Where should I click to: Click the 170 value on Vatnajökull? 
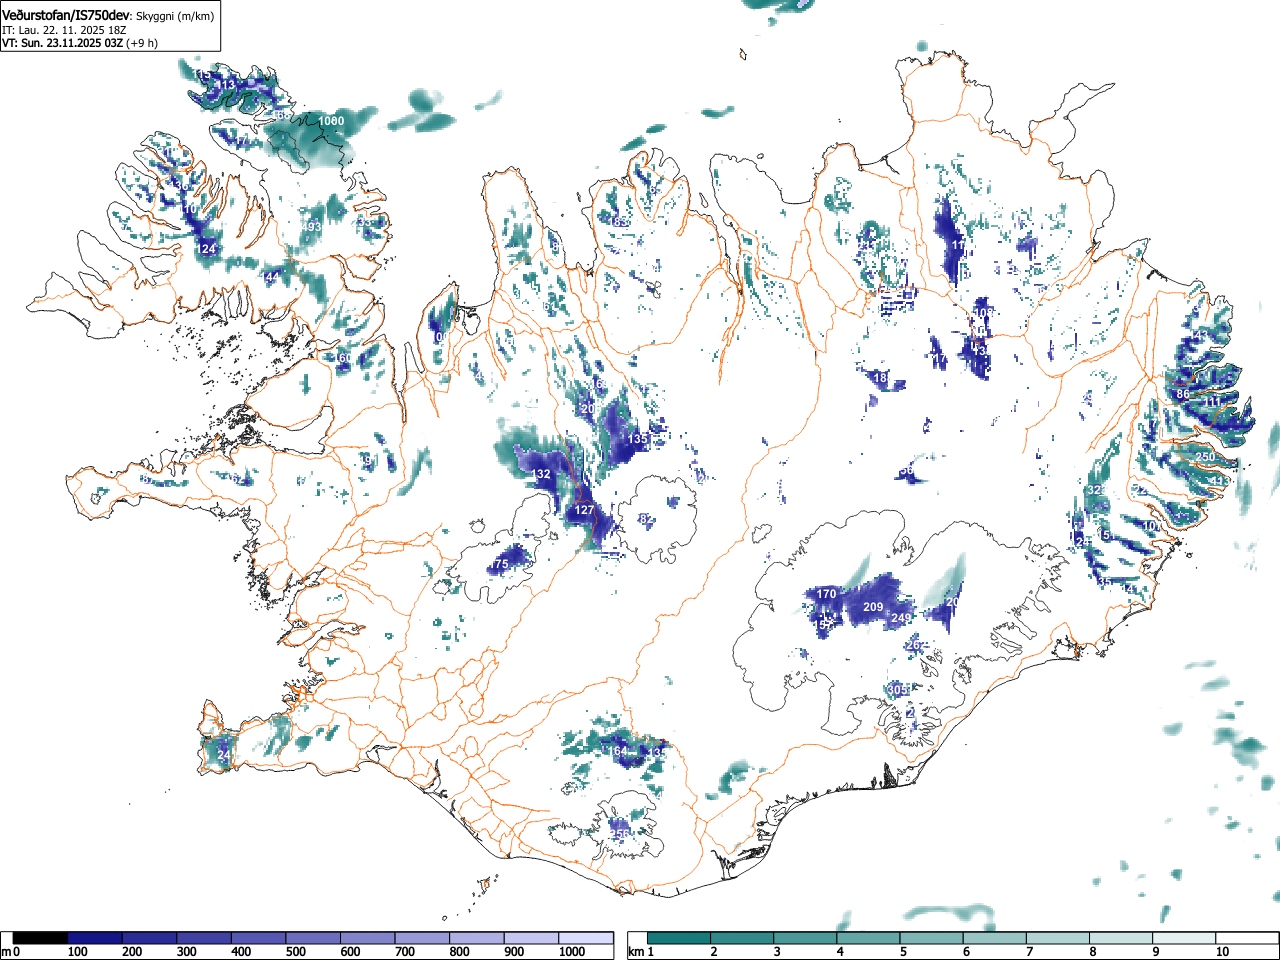point(826,594)
